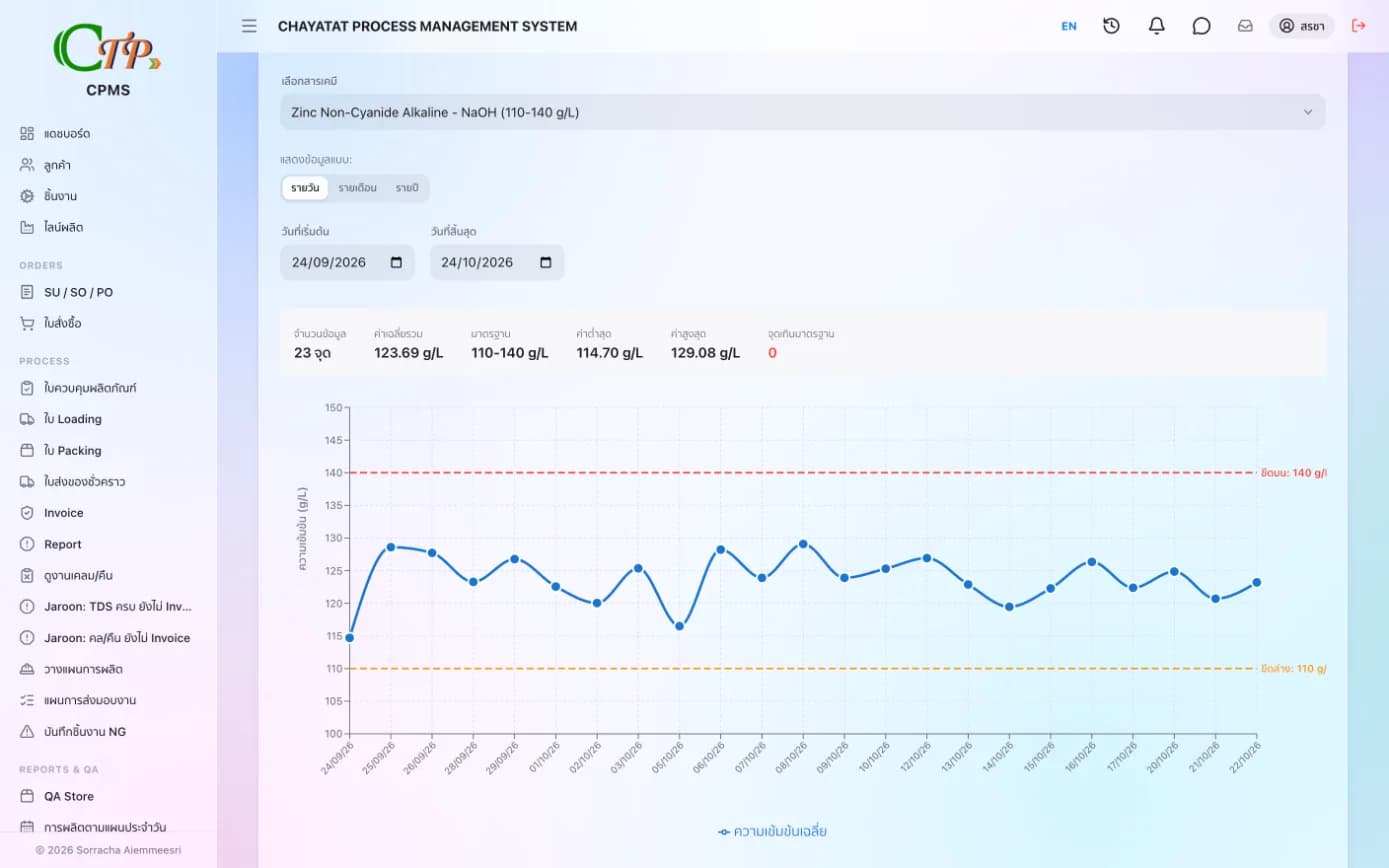Open the inbox tray icon in header
This screenshot has width=1389, height=868.
1245,26
